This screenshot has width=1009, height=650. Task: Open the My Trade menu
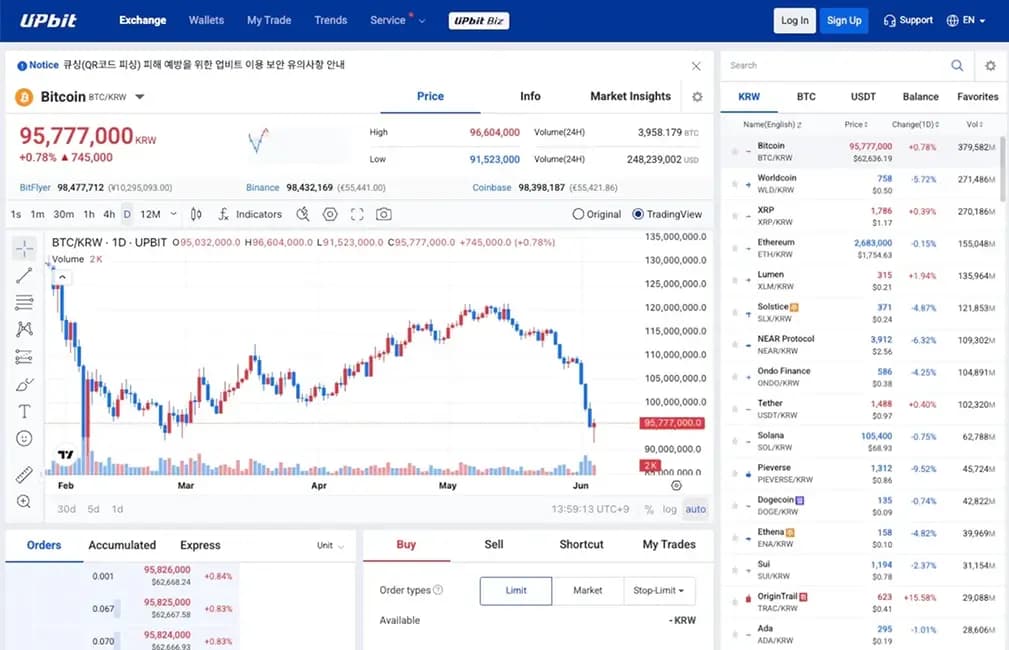tap(269, 21)
